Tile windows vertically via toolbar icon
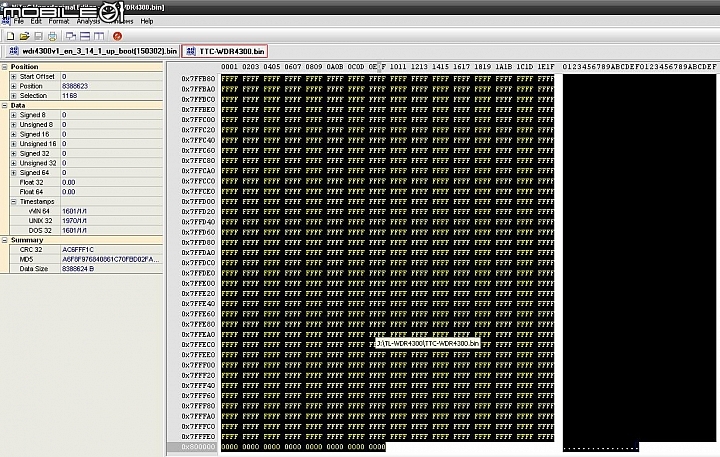The width and height of the screenshot is (720, 457). [x=99, y=36]
